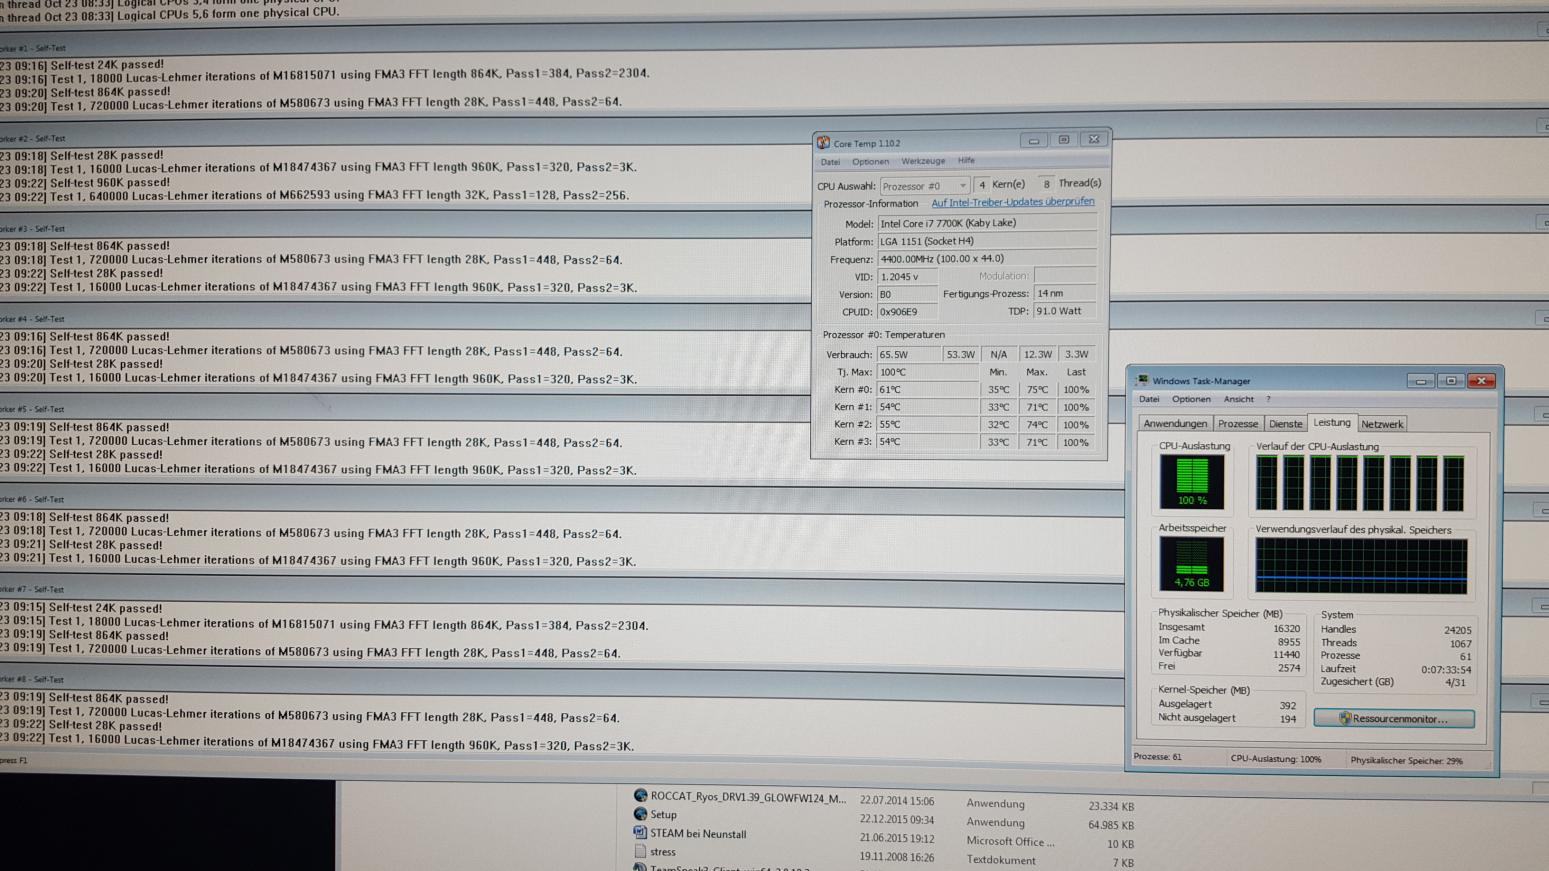The height and width of the screenshot is (871, 1549).
Task: Click the Platform field LGA 1151
Action: pyautogui.click(x=987, y=241)
